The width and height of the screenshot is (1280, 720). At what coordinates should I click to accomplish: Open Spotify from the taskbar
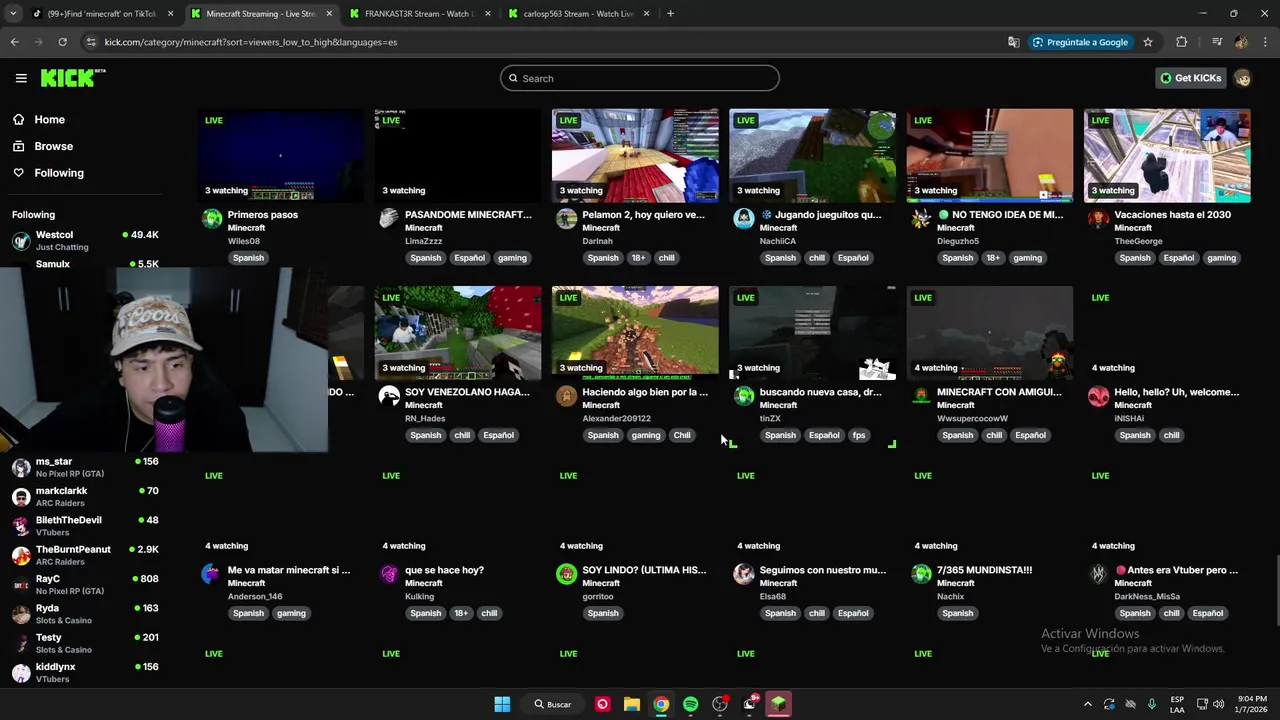(x=690, y=704)
